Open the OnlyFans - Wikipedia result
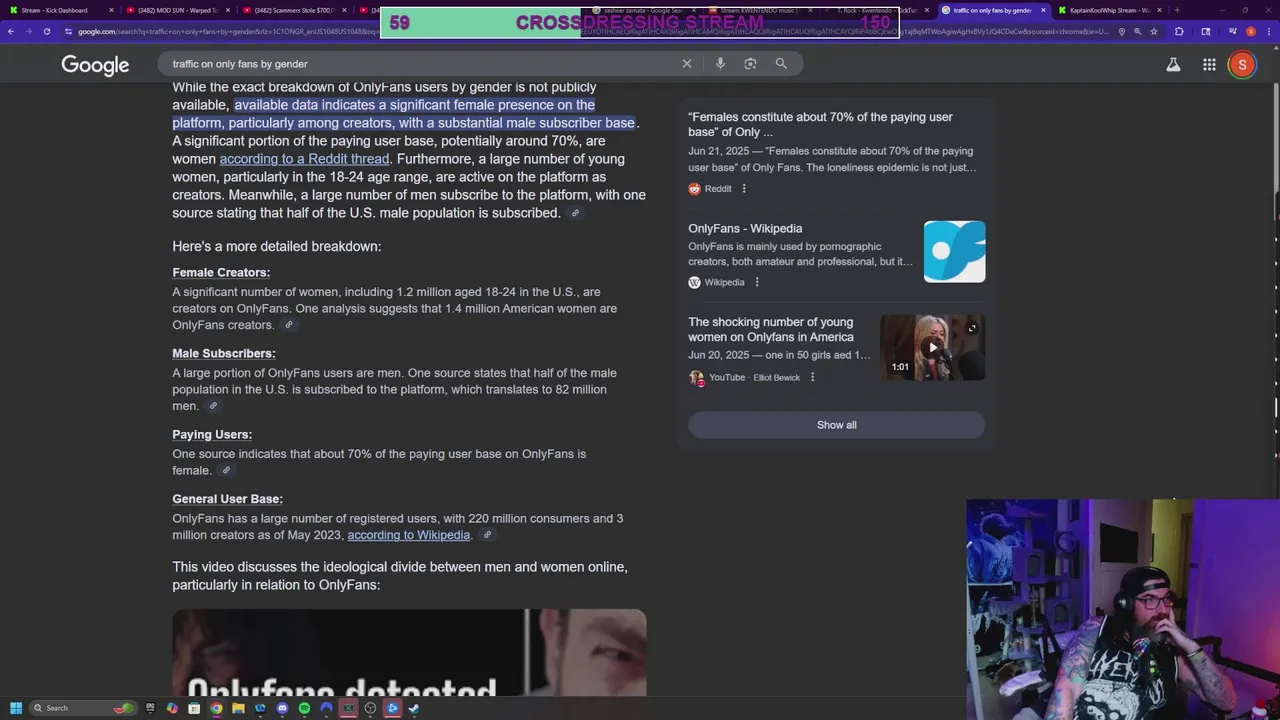1280x720 pixels. (x=745, y=228)
